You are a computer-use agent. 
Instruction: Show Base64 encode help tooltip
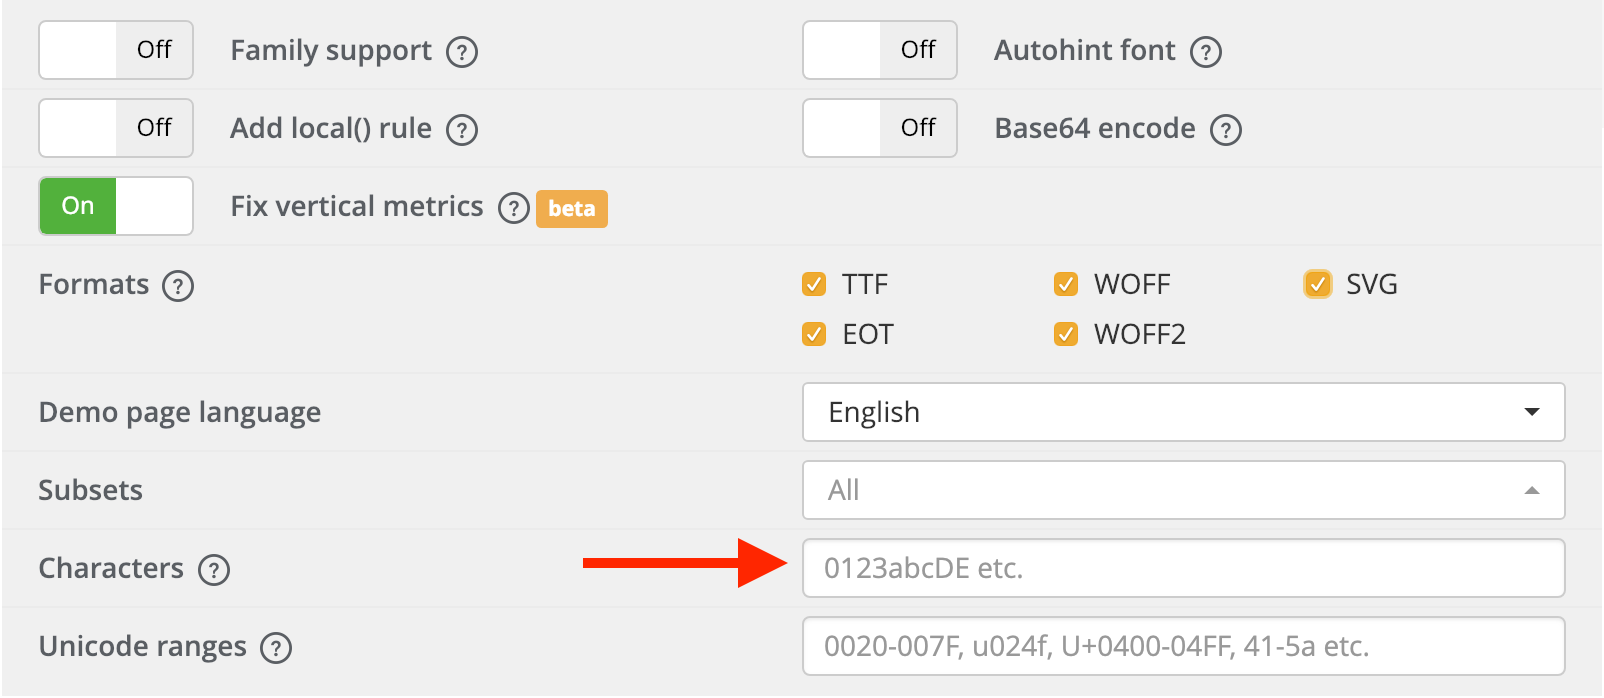[x=1226, y=130]
